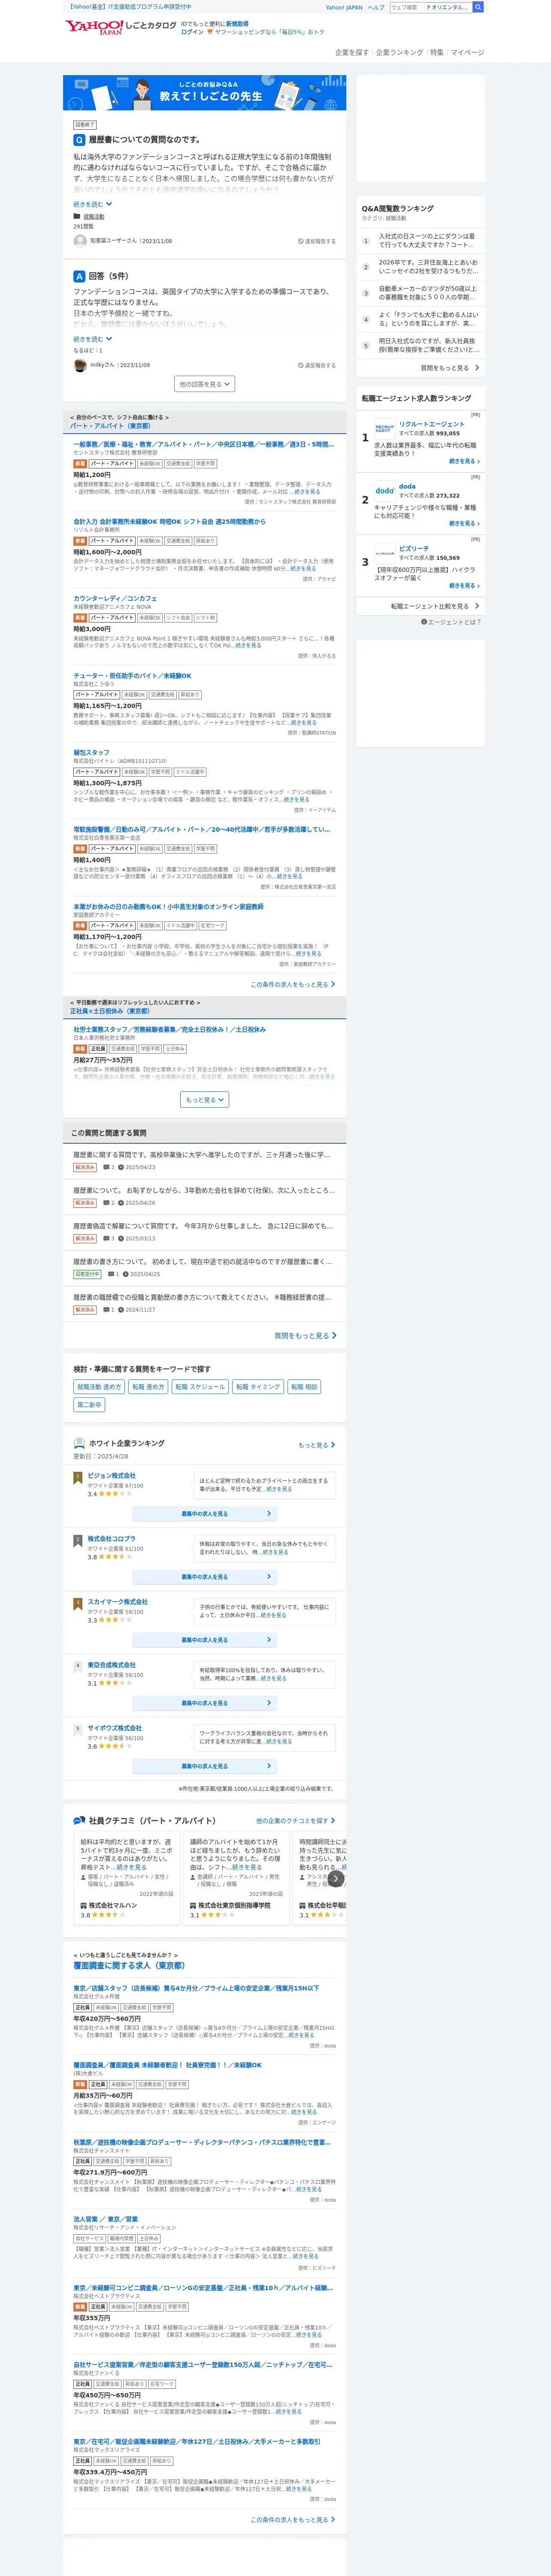The image size is (551, 2576).
Task: Open 社労士業務スタッフ job listing
Action: pyautogui.click(x=169, y=1029)
